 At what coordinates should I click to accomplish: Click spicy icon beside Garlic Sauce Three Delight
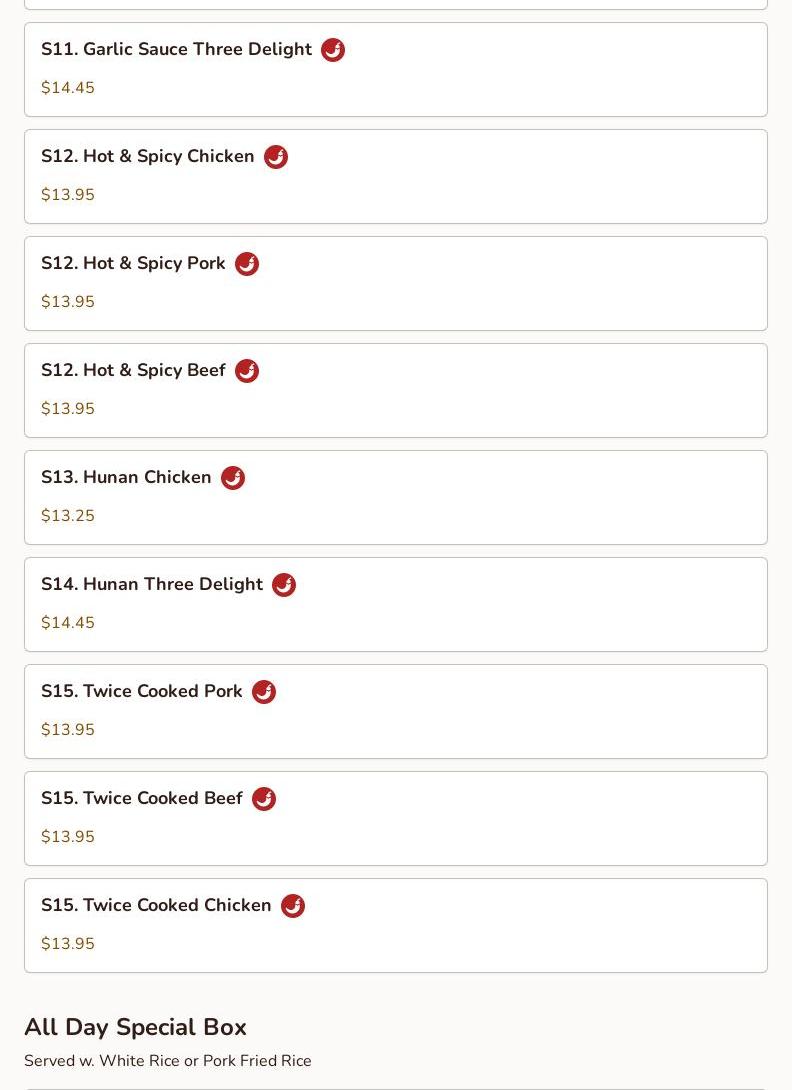(x=333, y=50)
